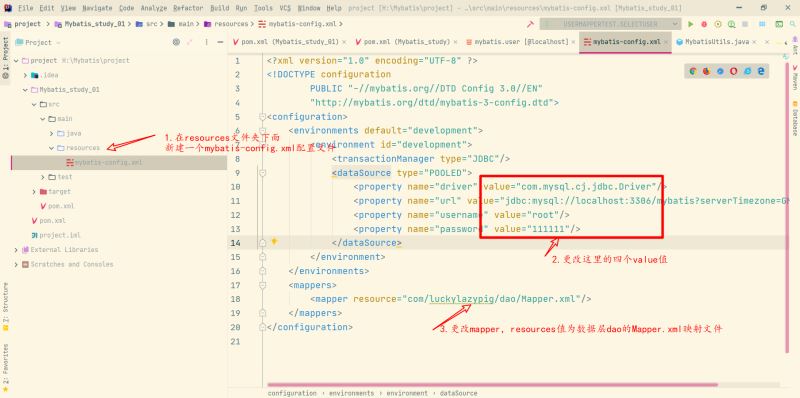
Task: Click the profiler run icon in the toolbar
Action: (x=732, y=24)
